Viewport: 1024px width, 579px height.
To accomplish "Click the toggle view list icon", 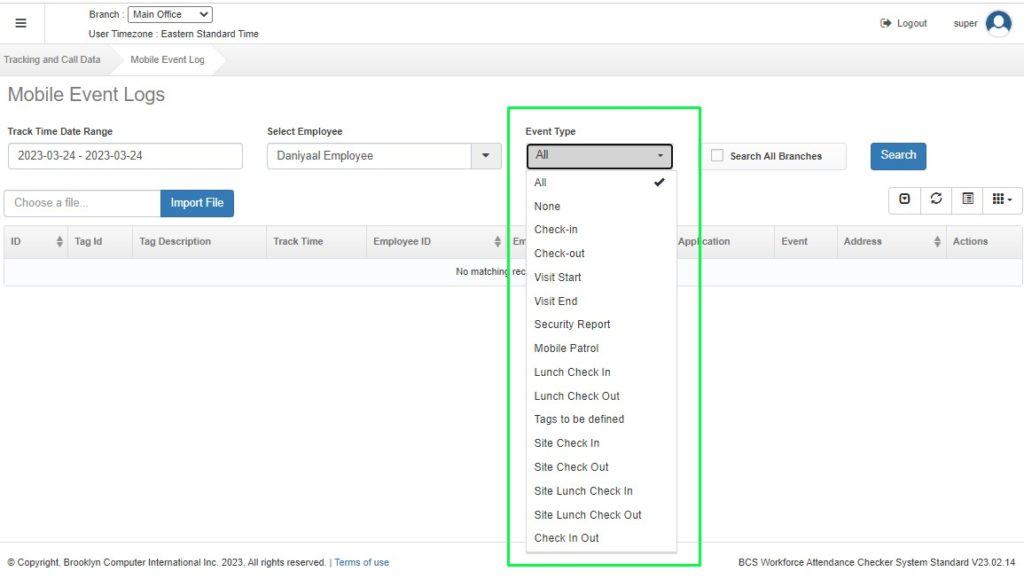I will [x=967, y=200].
